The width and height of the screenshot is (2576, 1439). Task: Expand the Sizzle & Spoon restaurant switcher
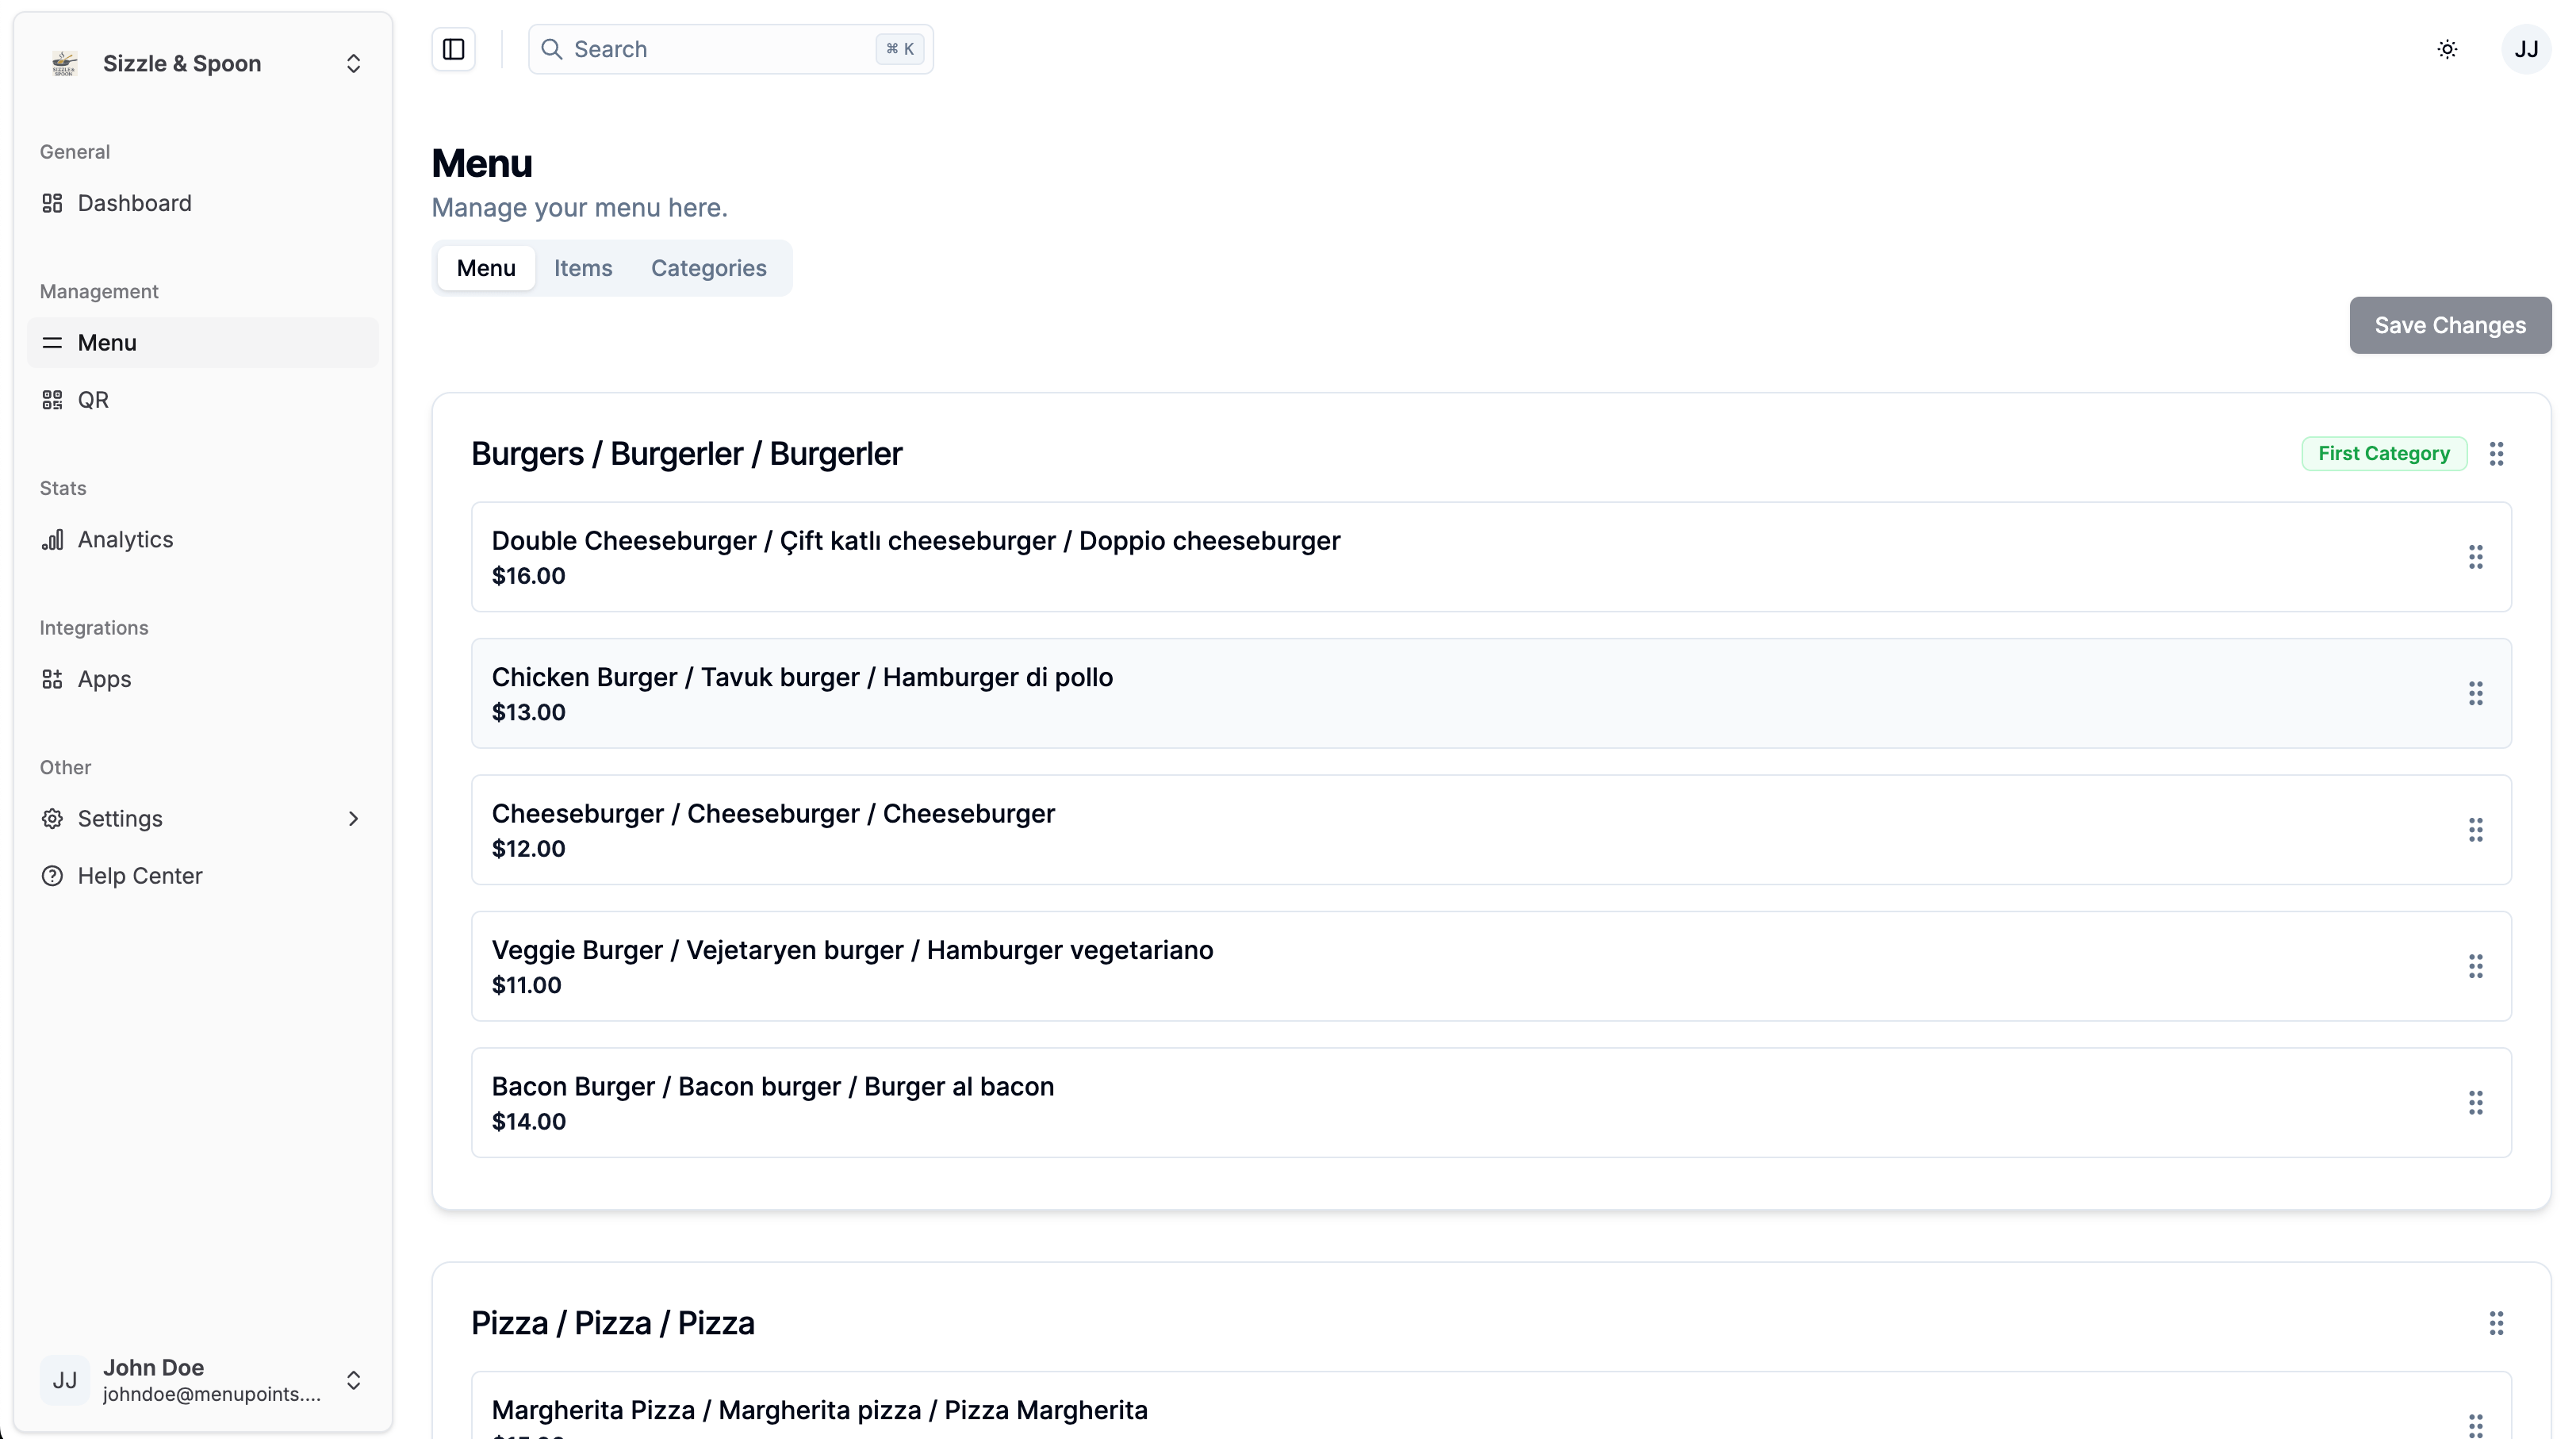[352, 64]
